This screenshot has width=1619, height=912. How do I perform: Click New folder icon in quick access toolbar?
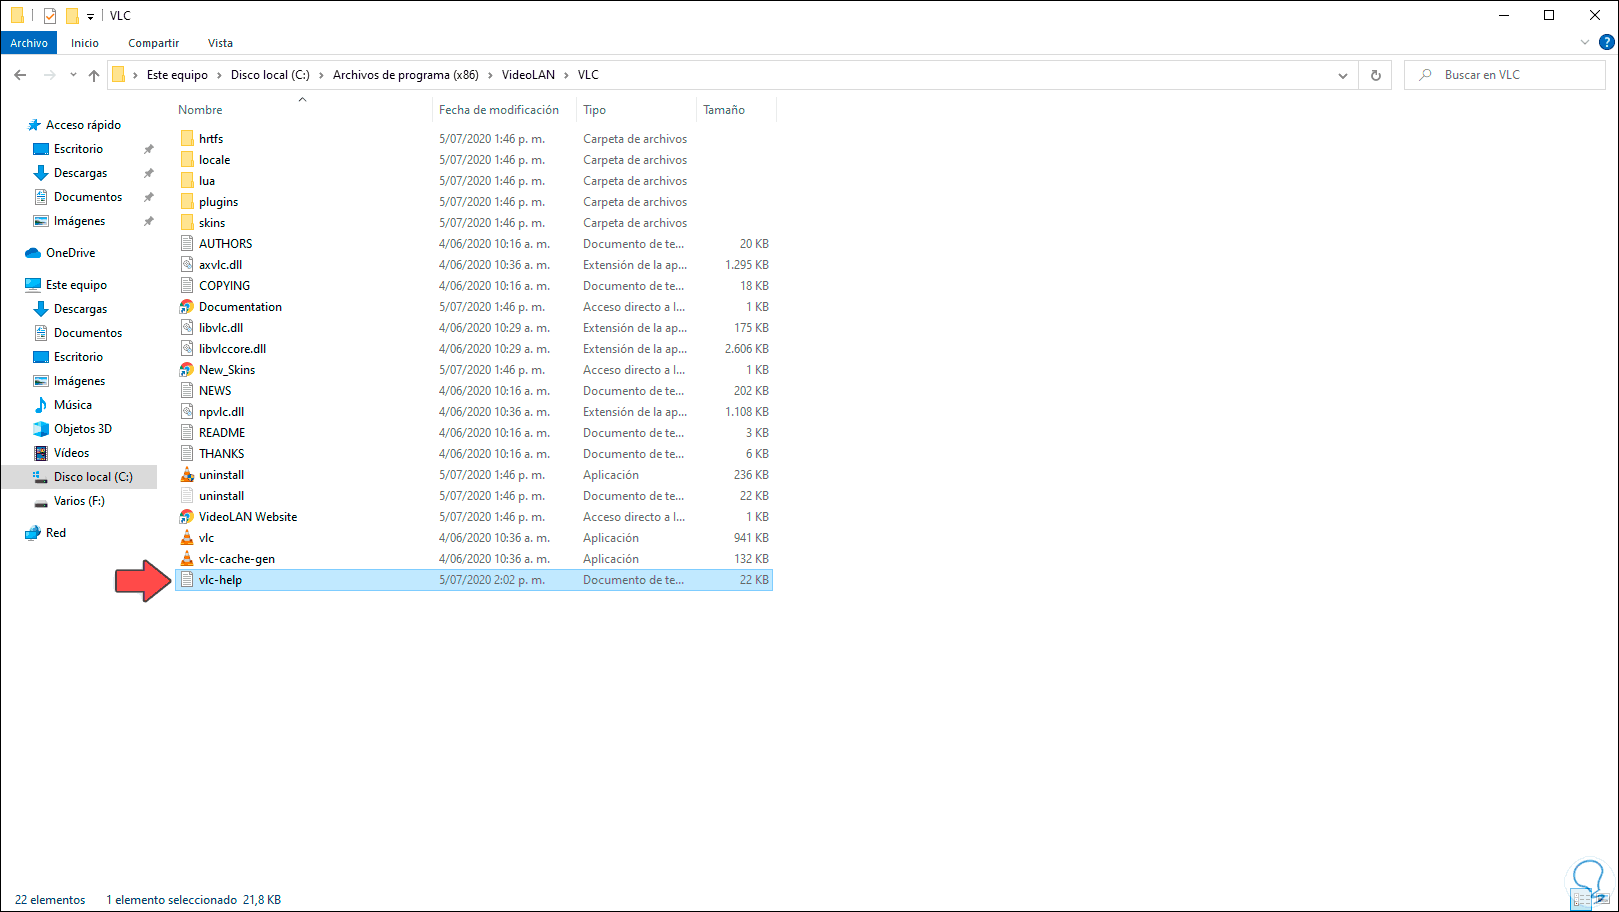click(72, 16)
